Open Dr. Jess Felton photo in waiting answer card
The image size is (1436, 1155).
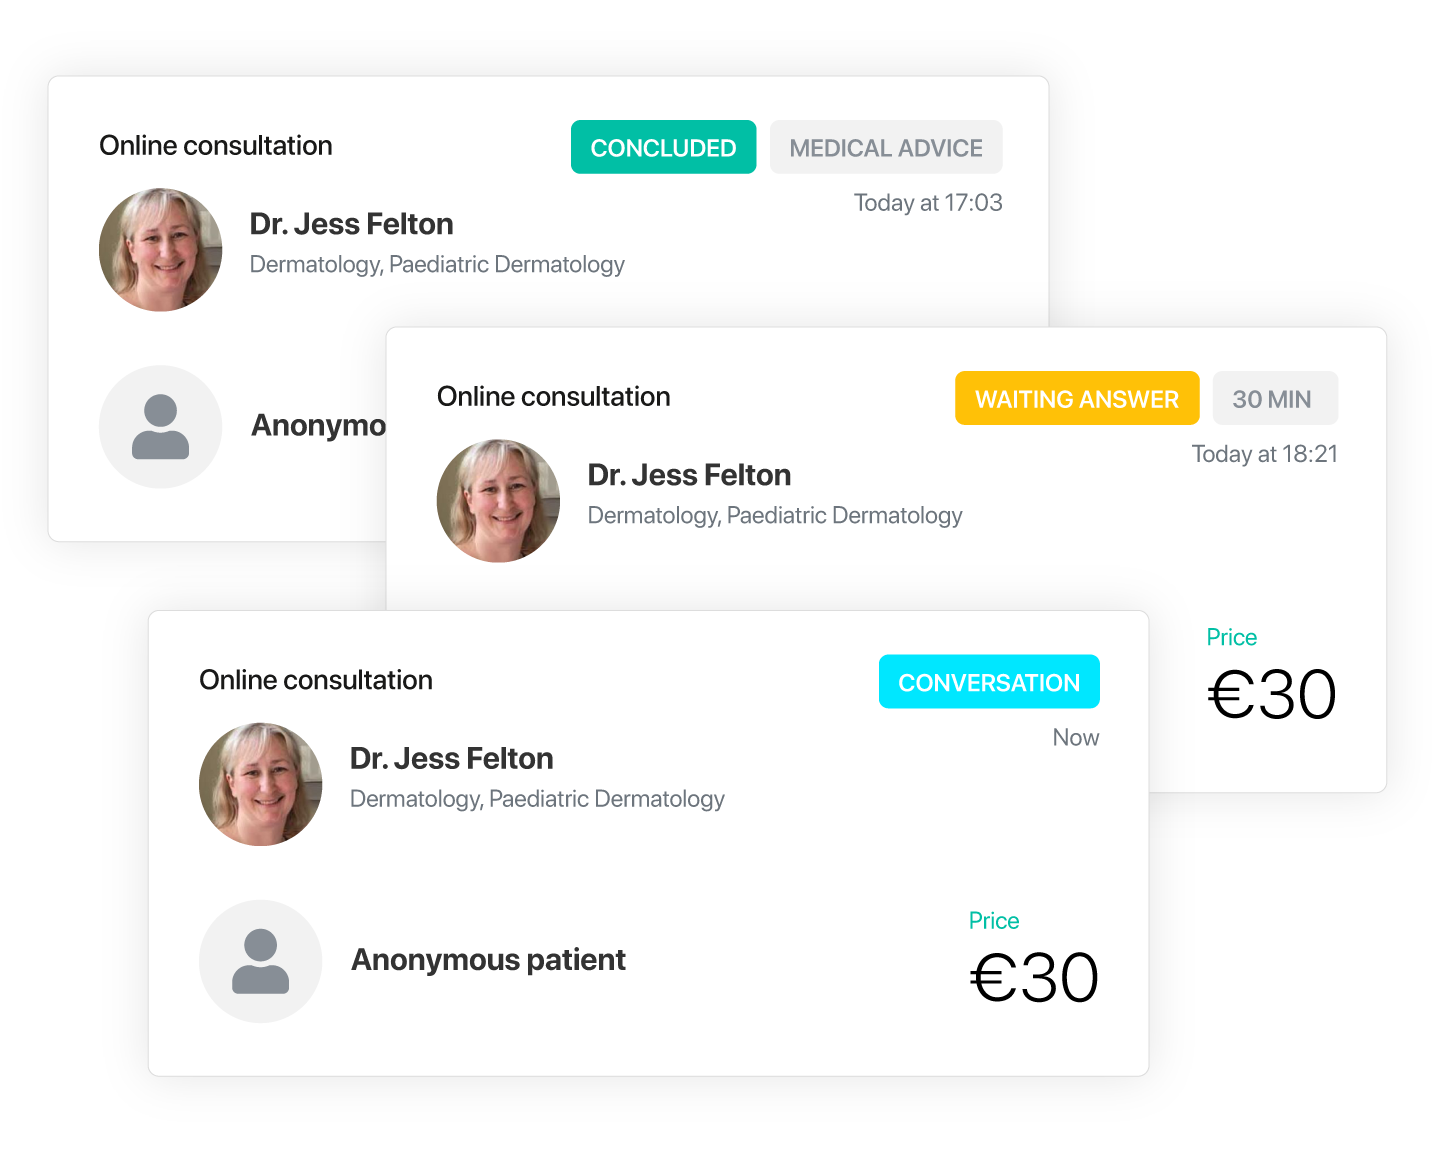pyautogui.click(x=499, y=501)
